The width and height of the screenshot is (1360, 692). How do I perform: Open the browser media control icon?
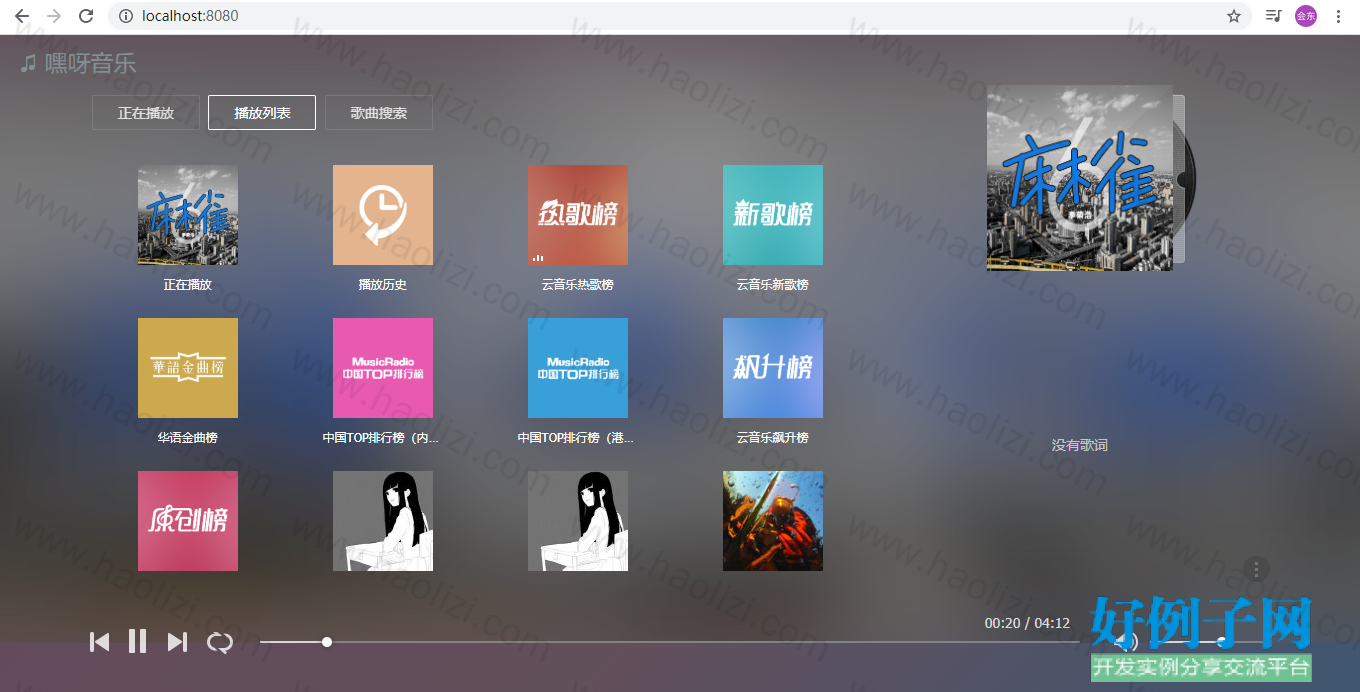tap(1273, 16)
